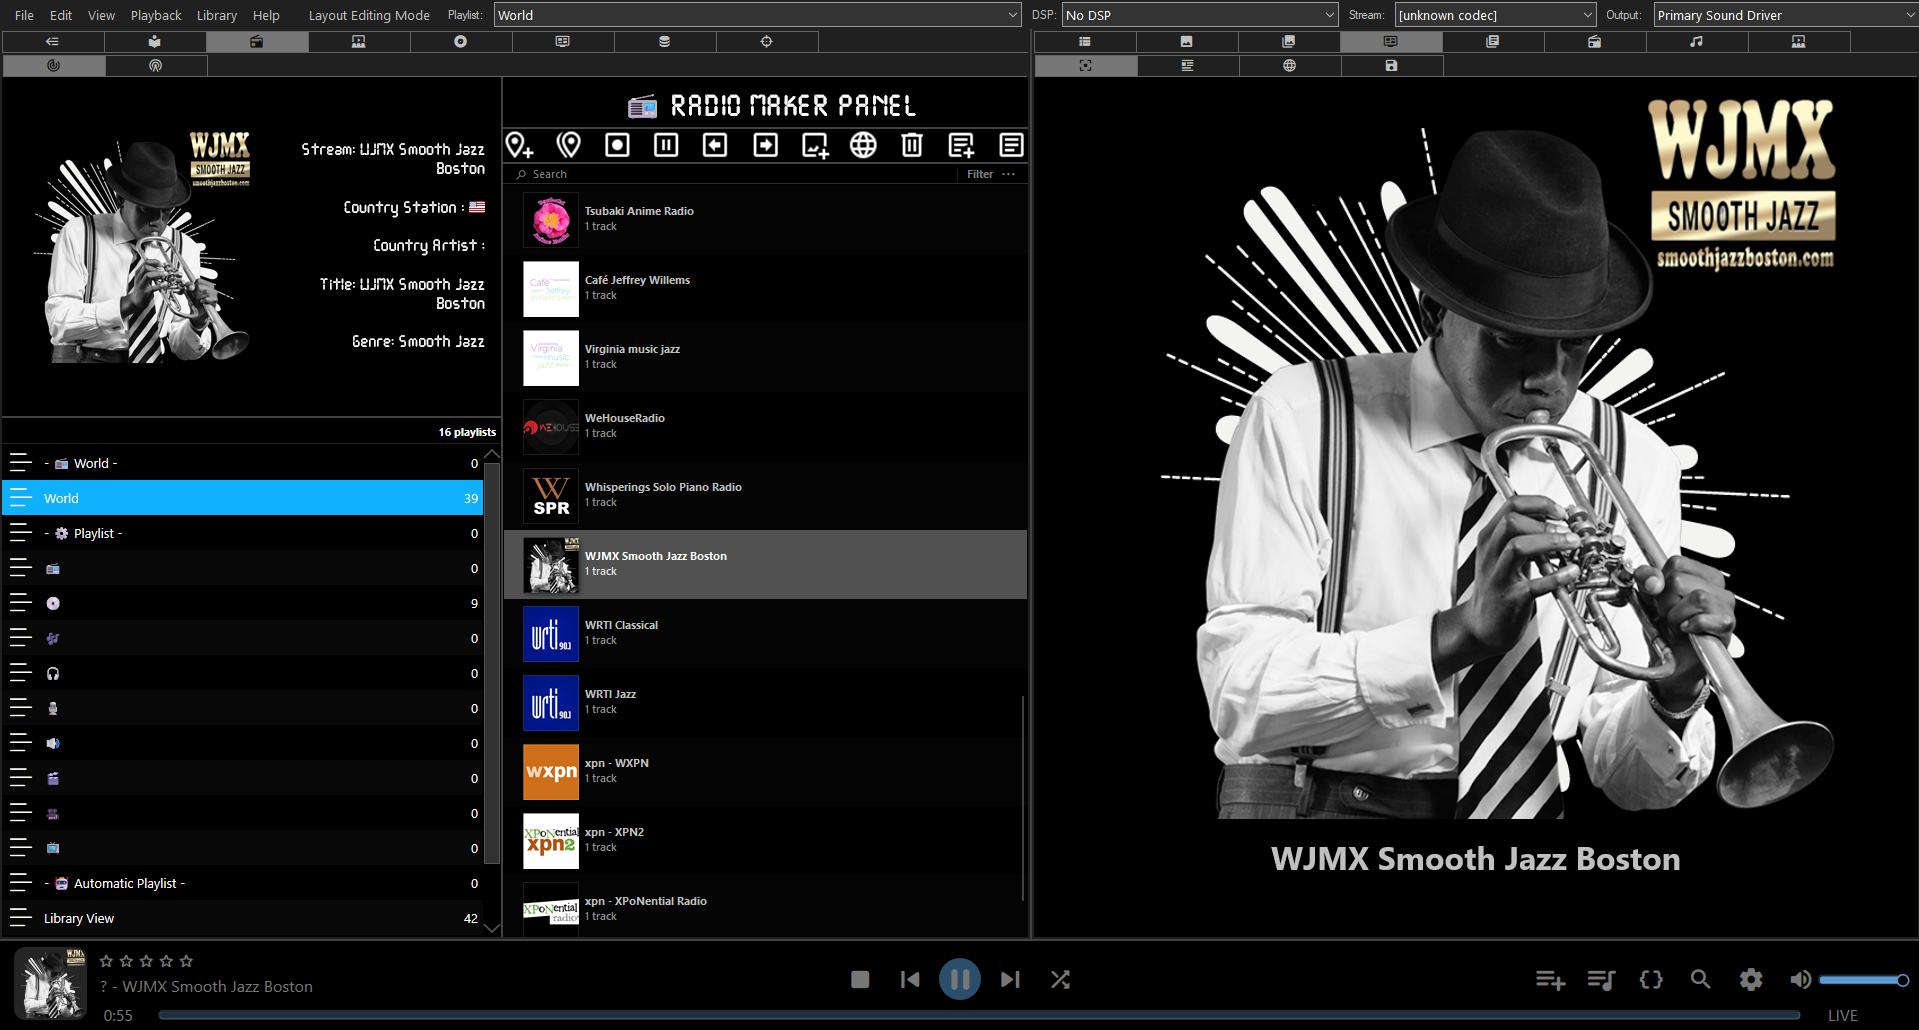Click the playlist panel scroll-down arrow
Screen dimensions: 1919x1030
coord(492,928)
